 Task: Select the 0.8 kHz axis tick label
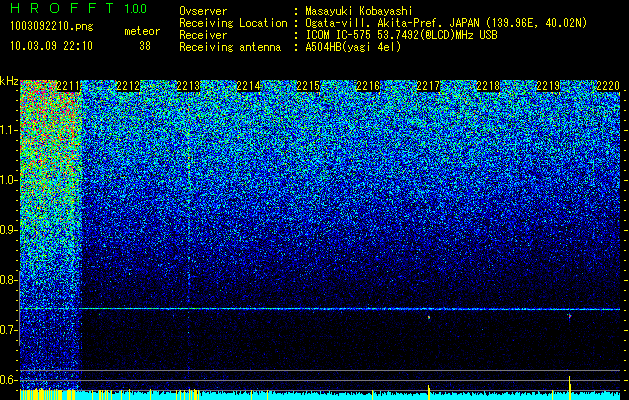pos(8,280)
